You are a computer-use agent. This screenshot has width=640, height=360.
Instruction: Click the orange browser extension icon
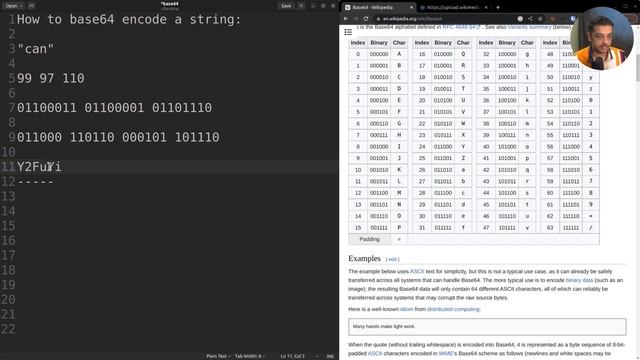pos(553,19)
